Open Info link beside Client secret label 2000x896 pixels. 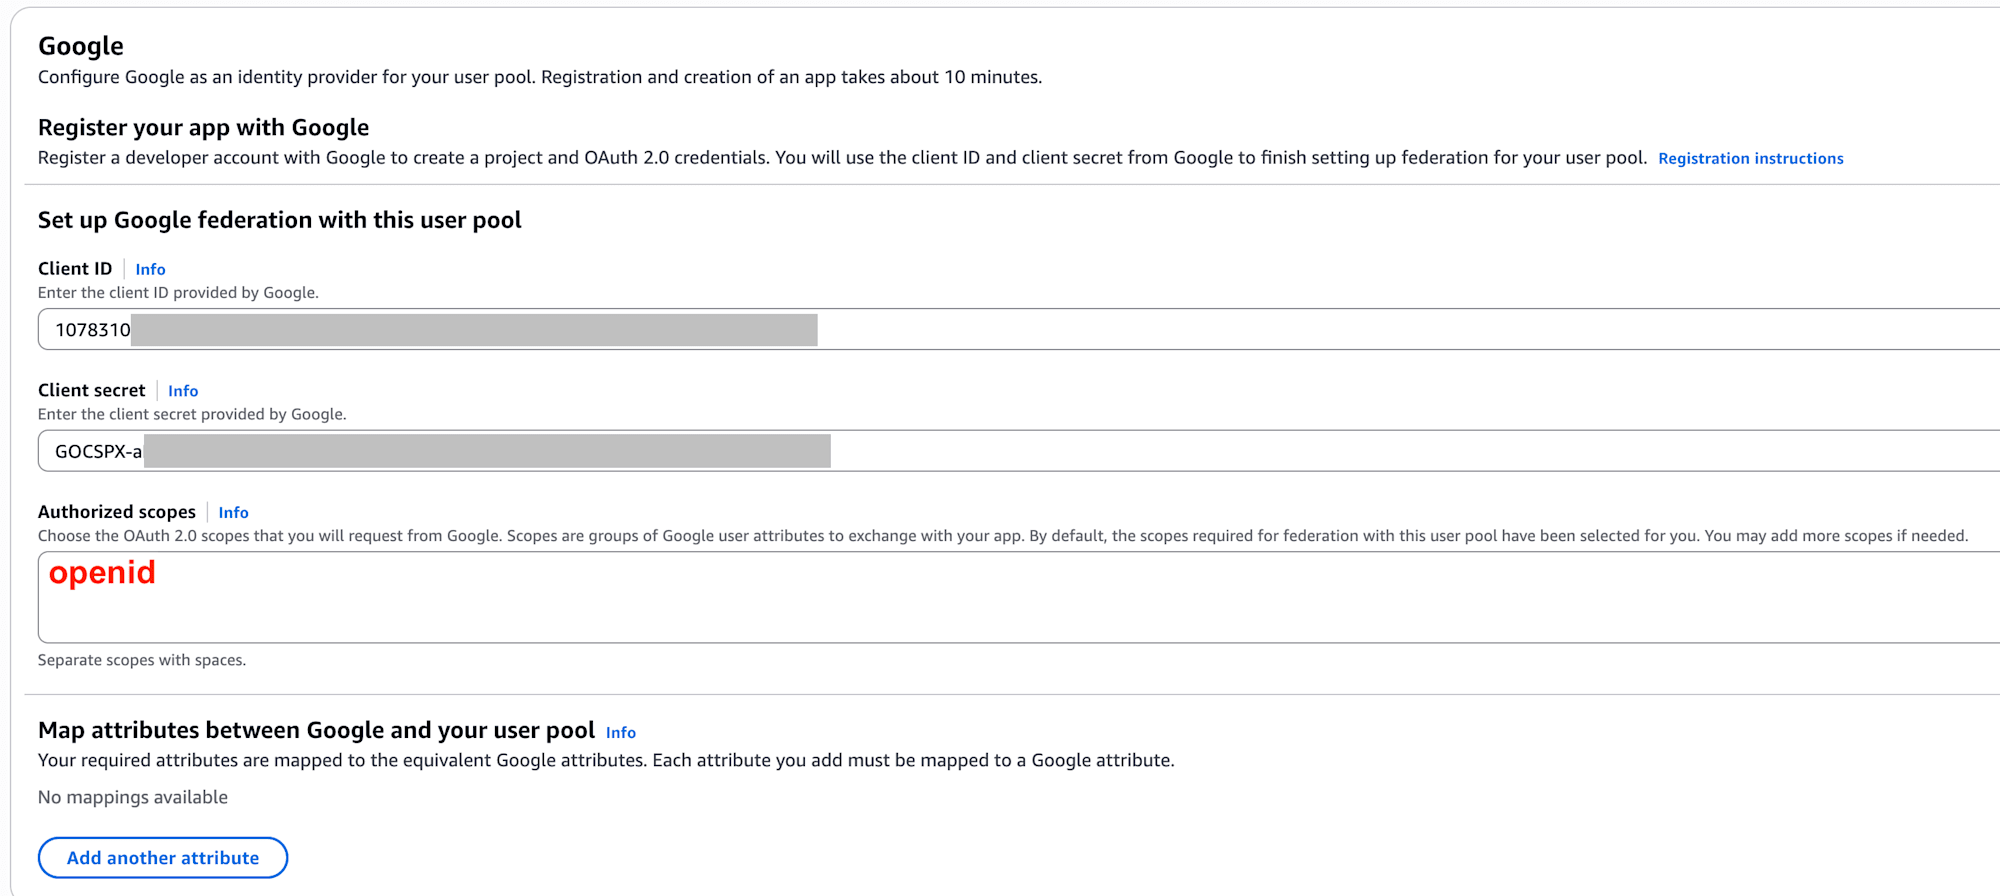pyautogui.click(x=183, y=391)
